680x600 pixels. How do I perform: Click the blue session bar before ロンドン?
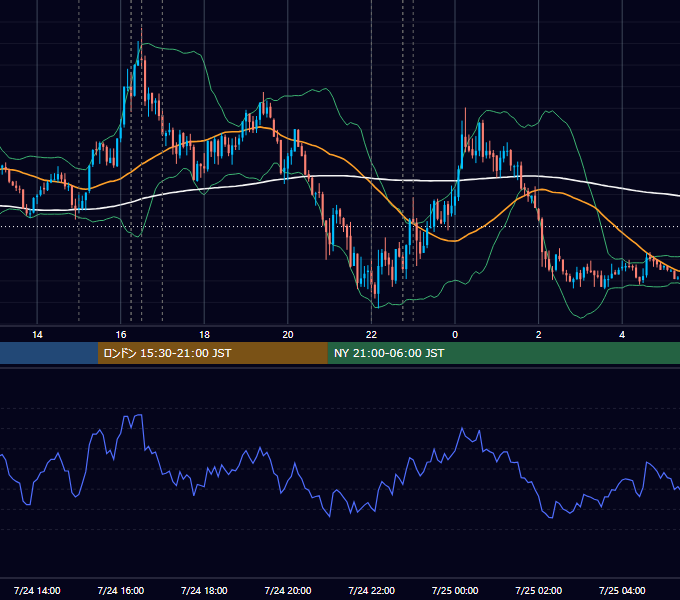49,353
